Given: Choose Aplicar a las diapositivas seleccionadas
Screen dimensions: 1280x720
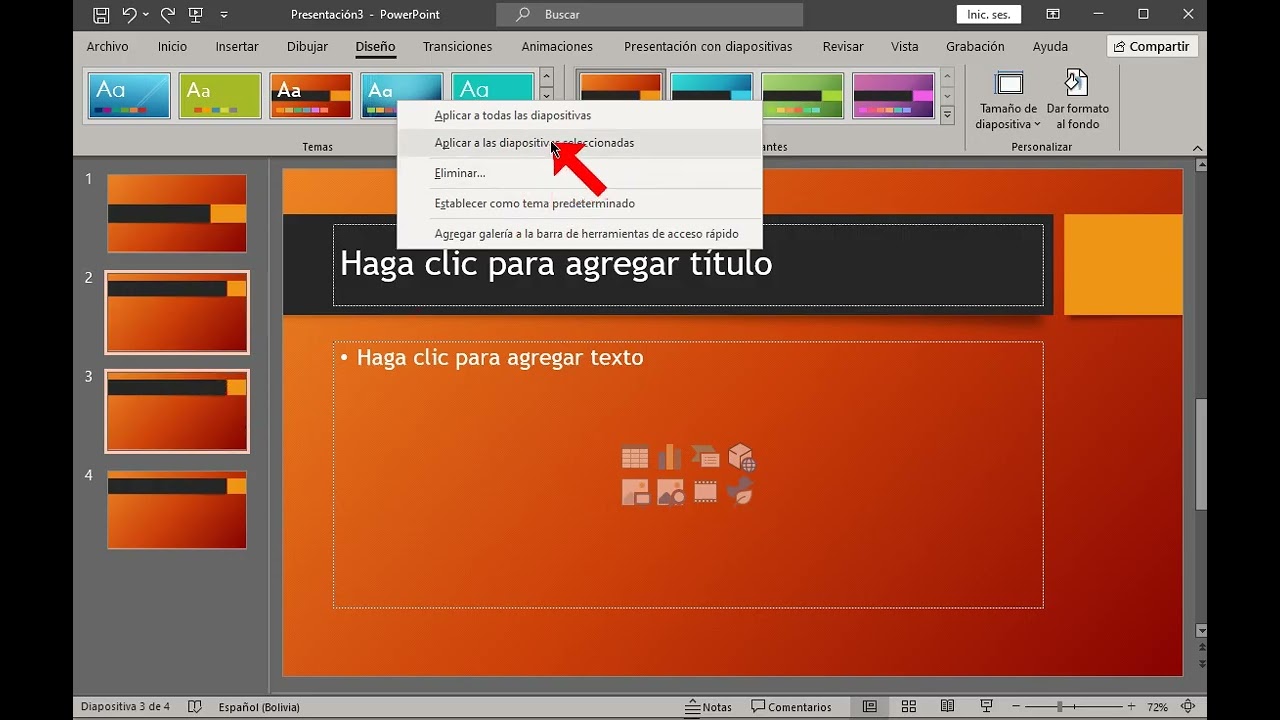Looking at the screenshot, I should [580, 143].
